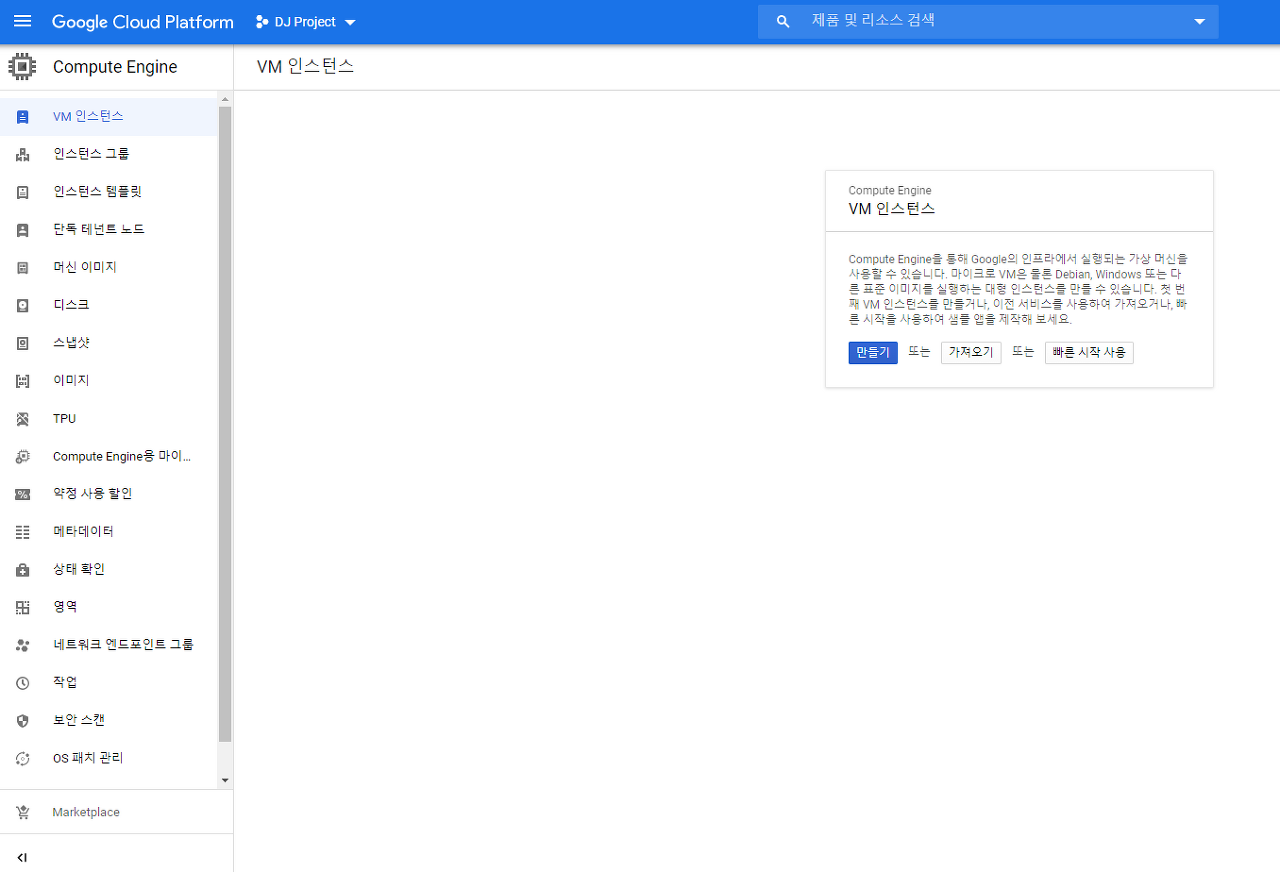Click the 만들기 create button

(x=873, y=353)
